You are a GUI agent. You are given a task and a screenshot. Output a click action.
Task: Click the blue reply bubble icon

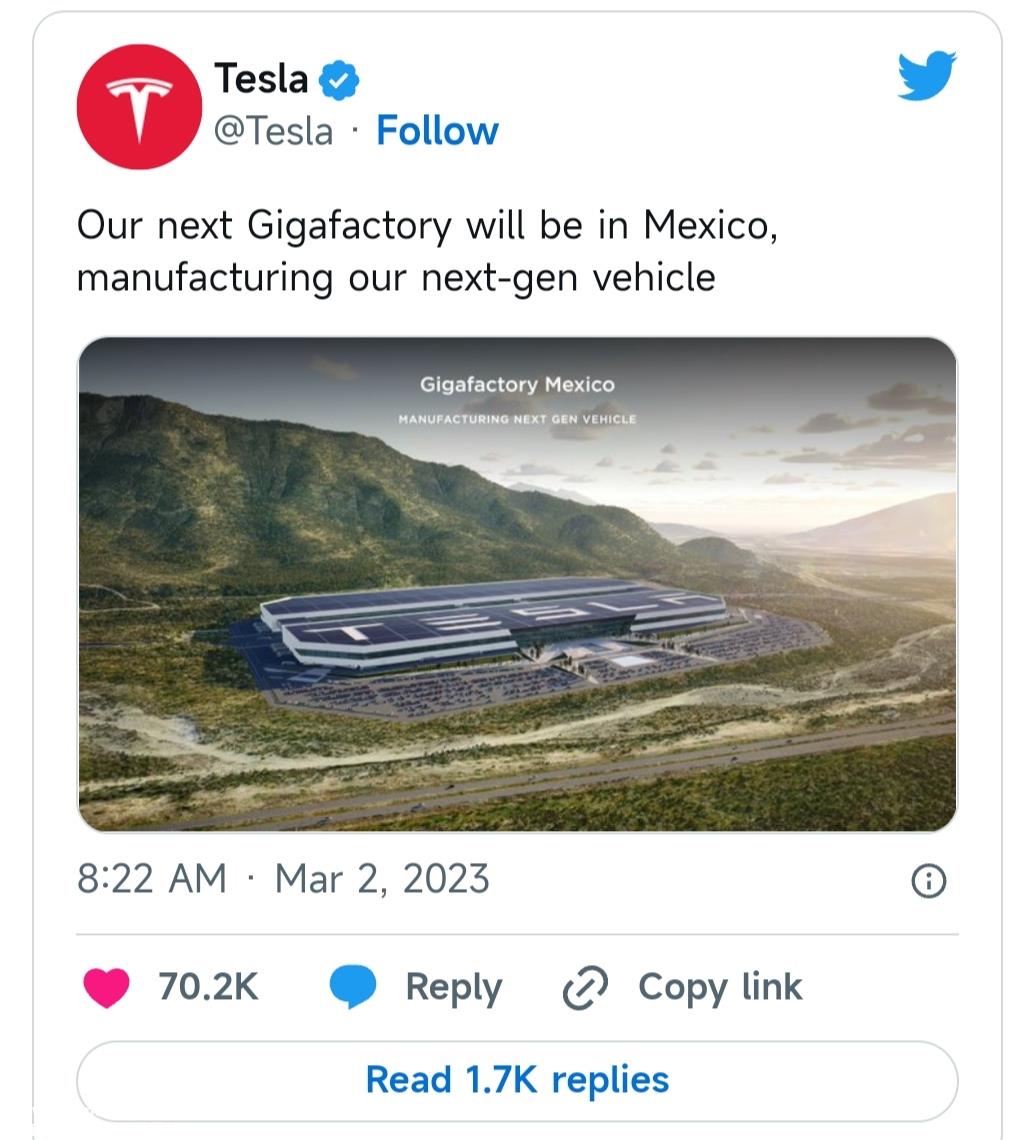click(353, 987)
